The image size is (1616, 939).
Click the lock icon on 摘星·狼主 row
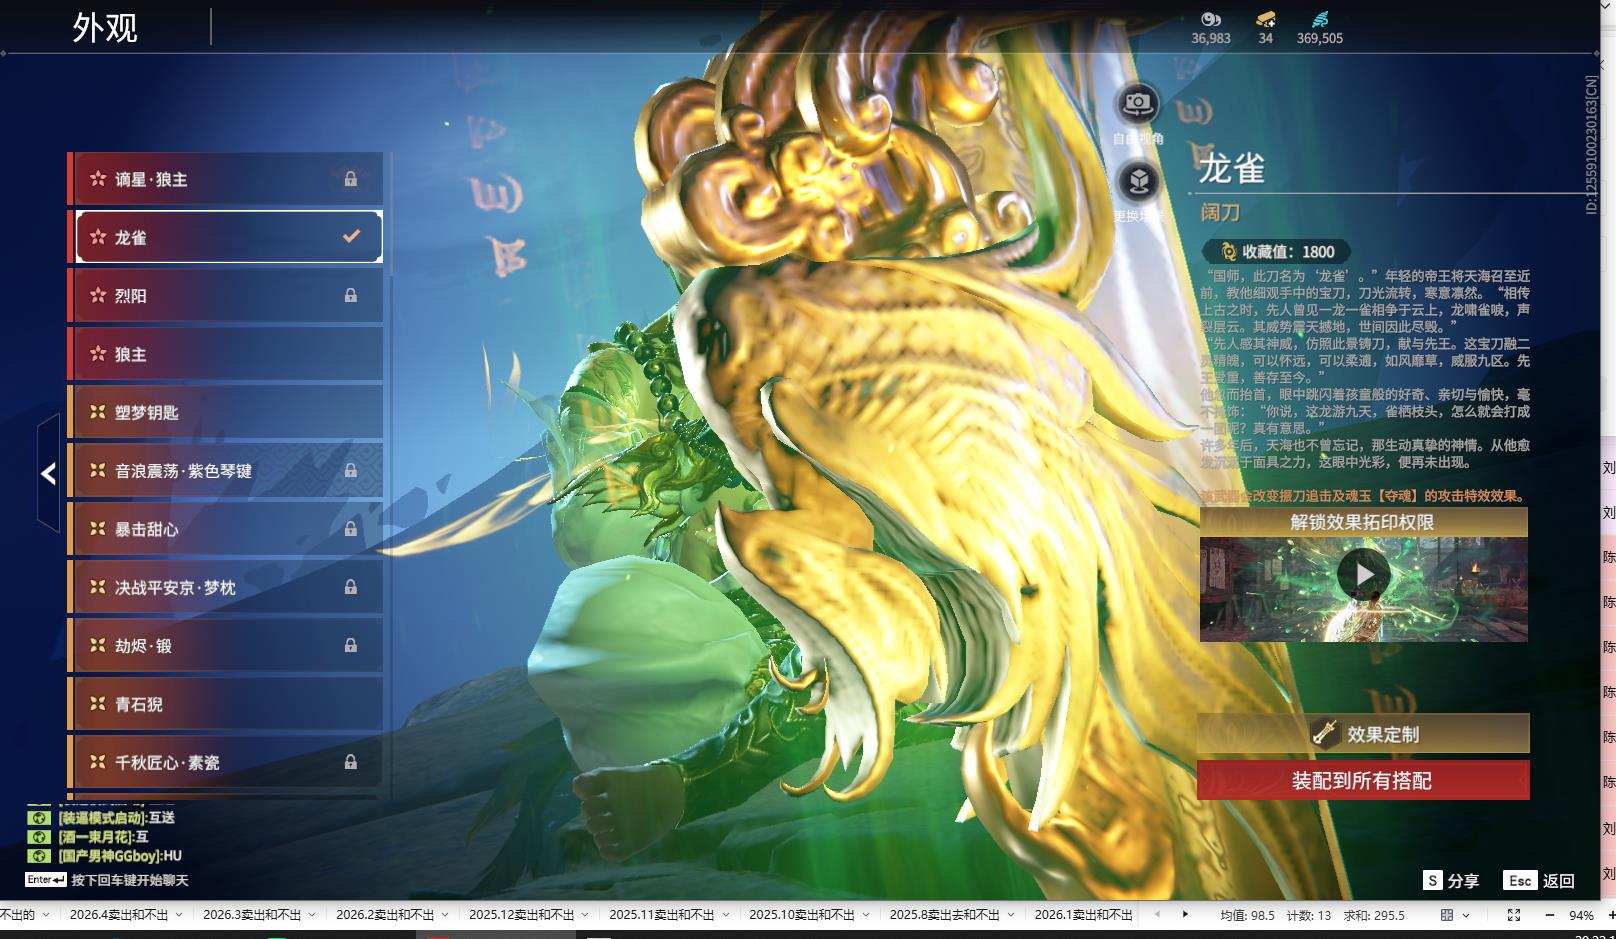[x=351, y=179]
